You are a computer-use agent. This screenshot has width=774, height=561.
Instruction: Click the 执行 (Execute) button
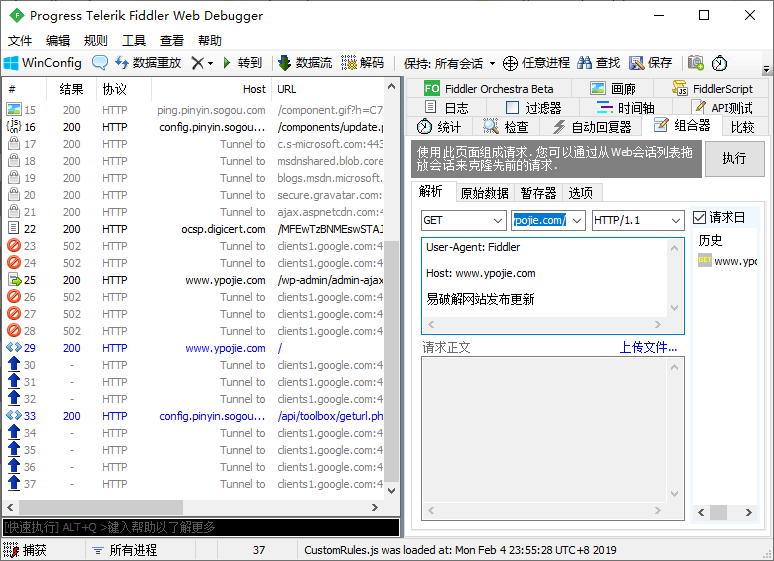tap(734, 158)
